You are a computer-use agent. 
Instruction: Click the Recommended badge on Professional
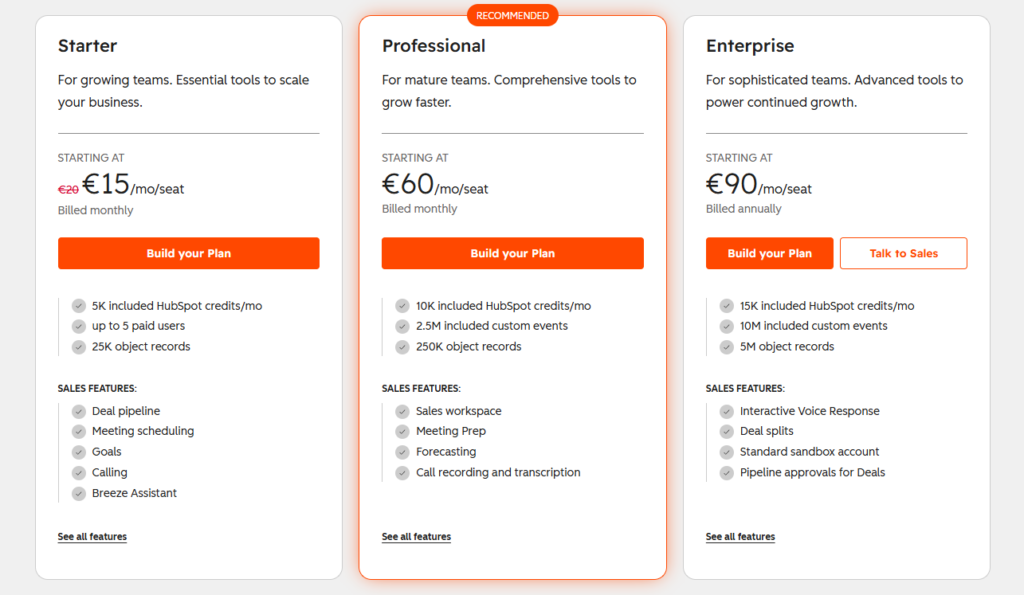click(x=512, y=16)
